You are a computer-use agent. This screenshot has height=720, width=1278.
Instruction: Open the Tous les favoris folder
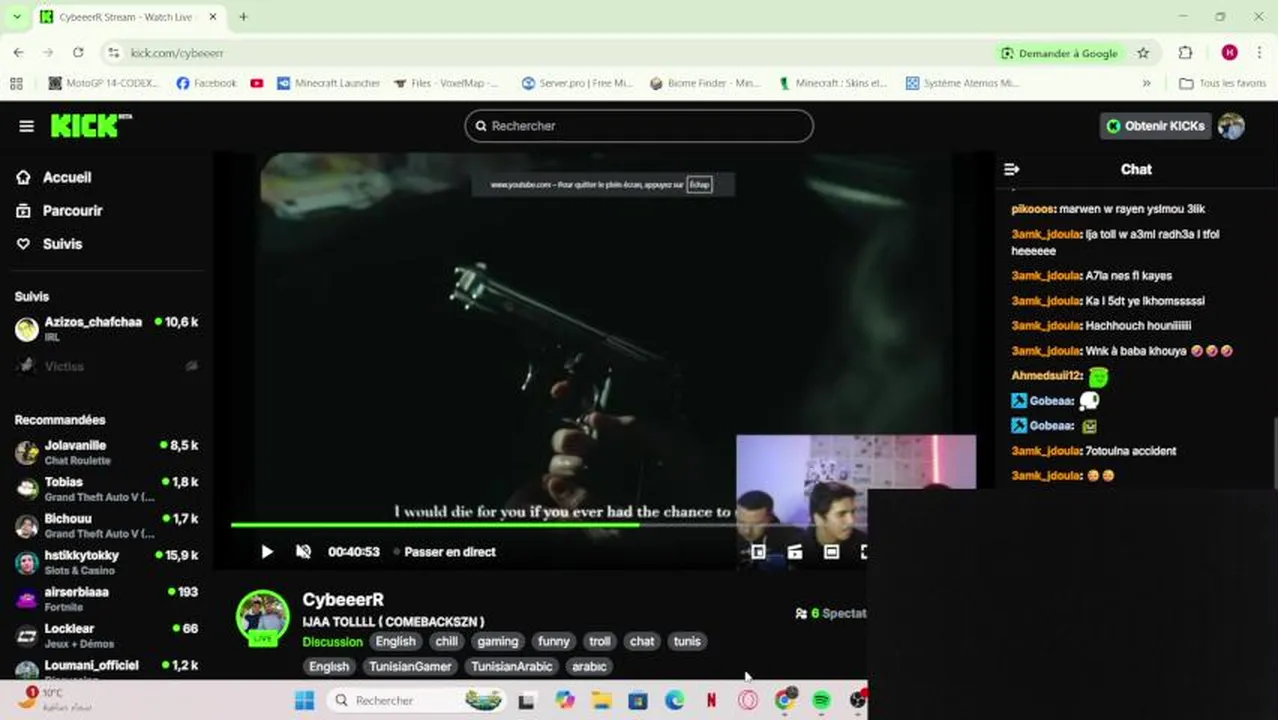(1223, 83)
